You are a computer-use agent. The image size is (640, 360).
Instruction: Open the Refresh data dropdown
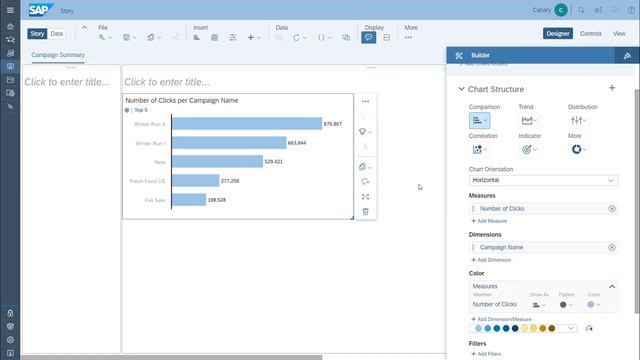299,38
